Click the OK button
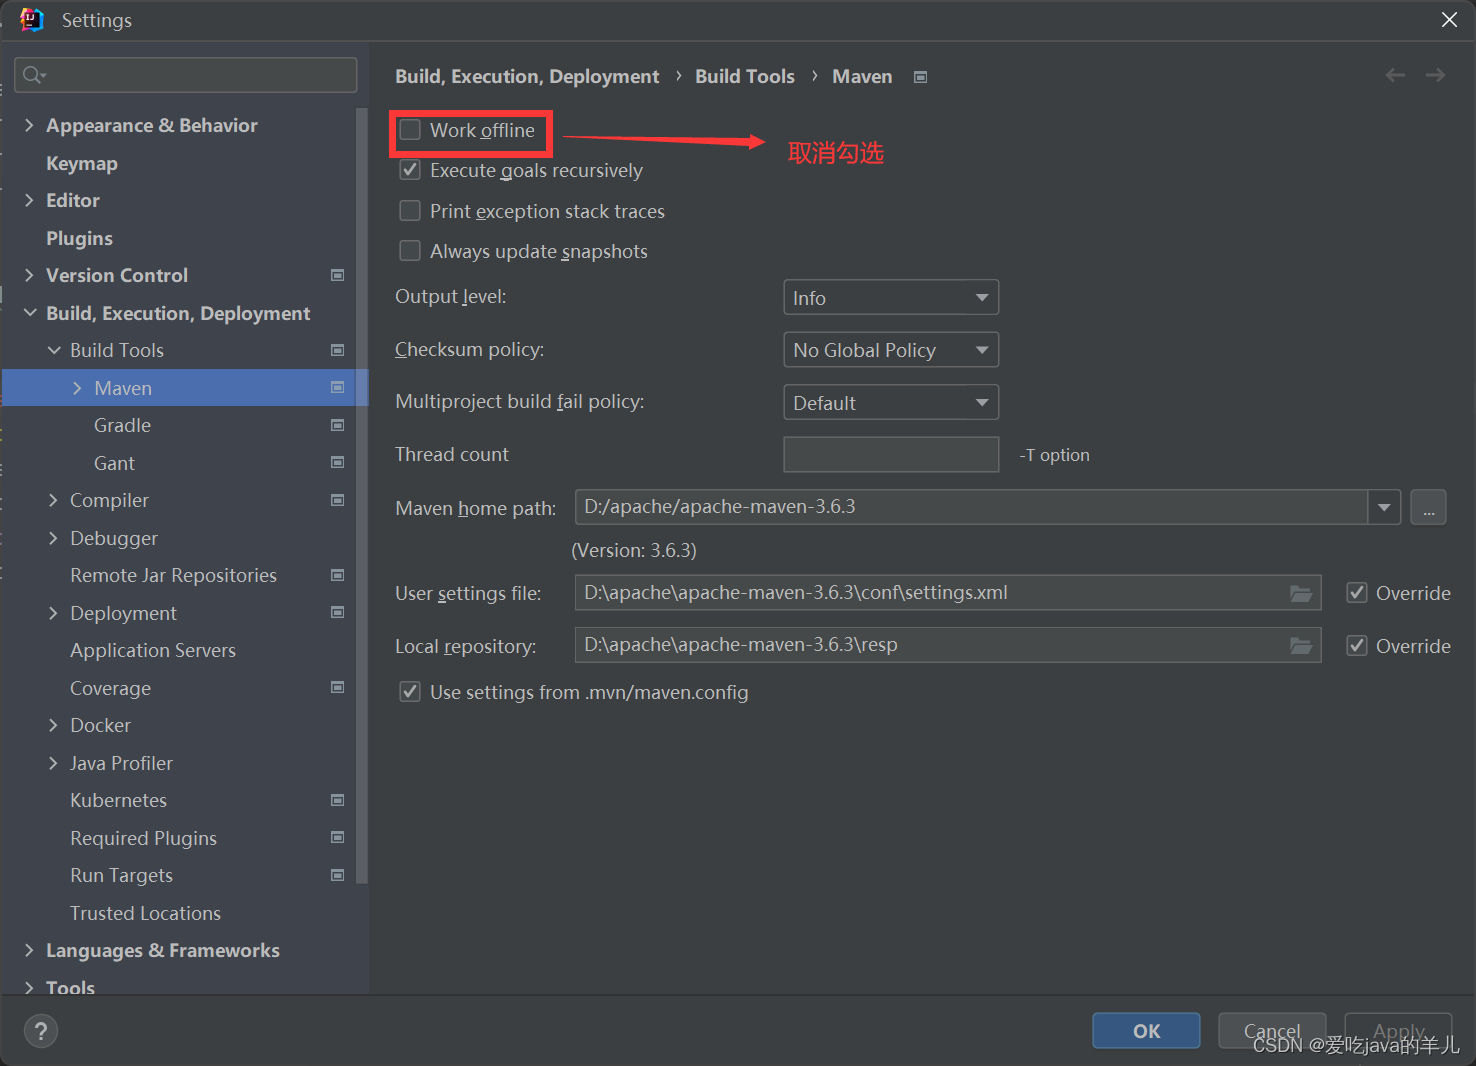This screenshot has width=1476, height=1066. 1146,1031
